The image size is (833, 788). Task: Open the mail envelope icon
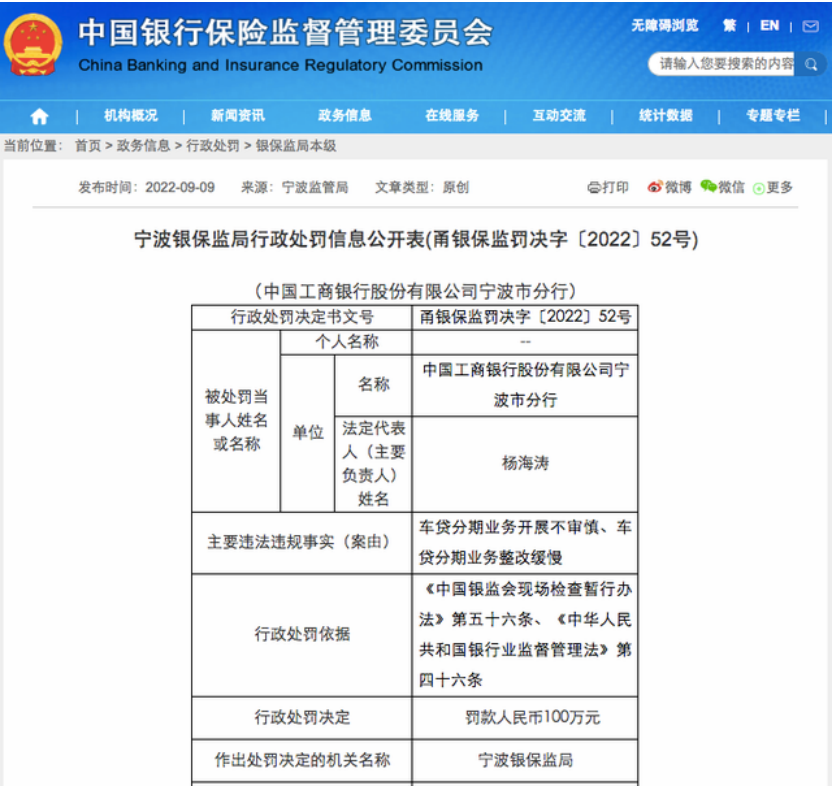point(810,27)
